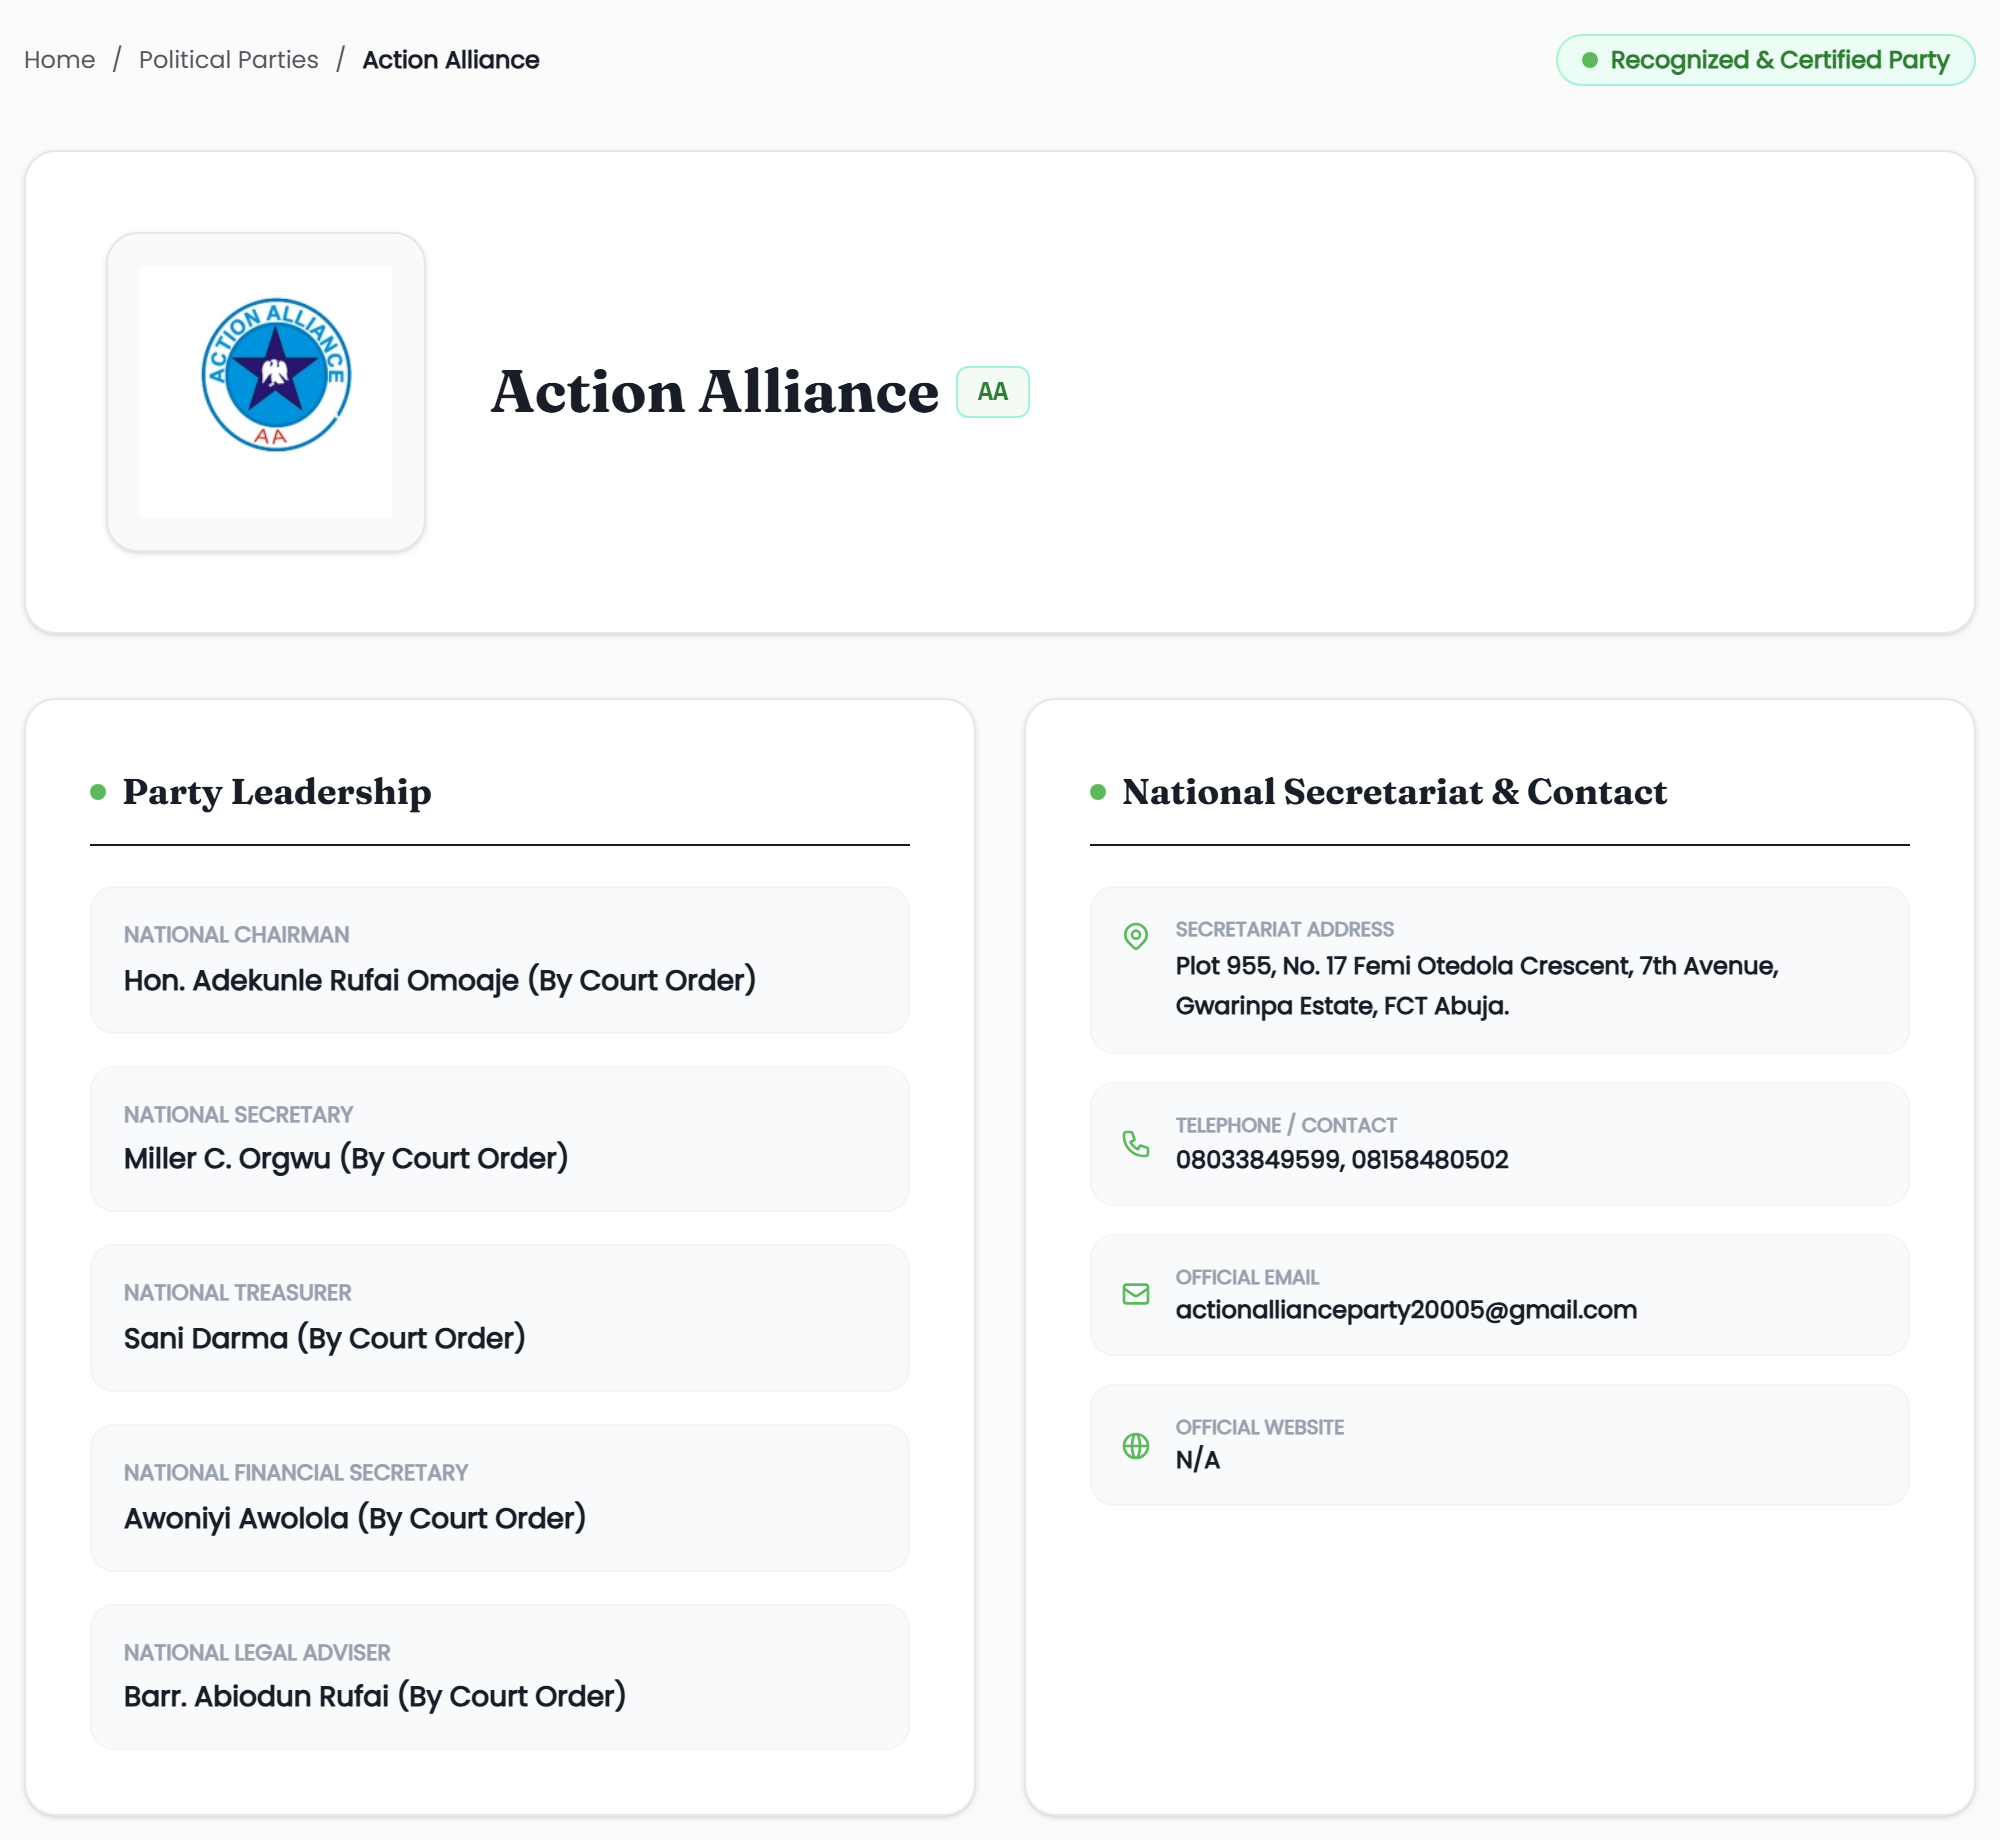Select the name Miller C. Orgwu
2000x1840 pixels.
227,1158
